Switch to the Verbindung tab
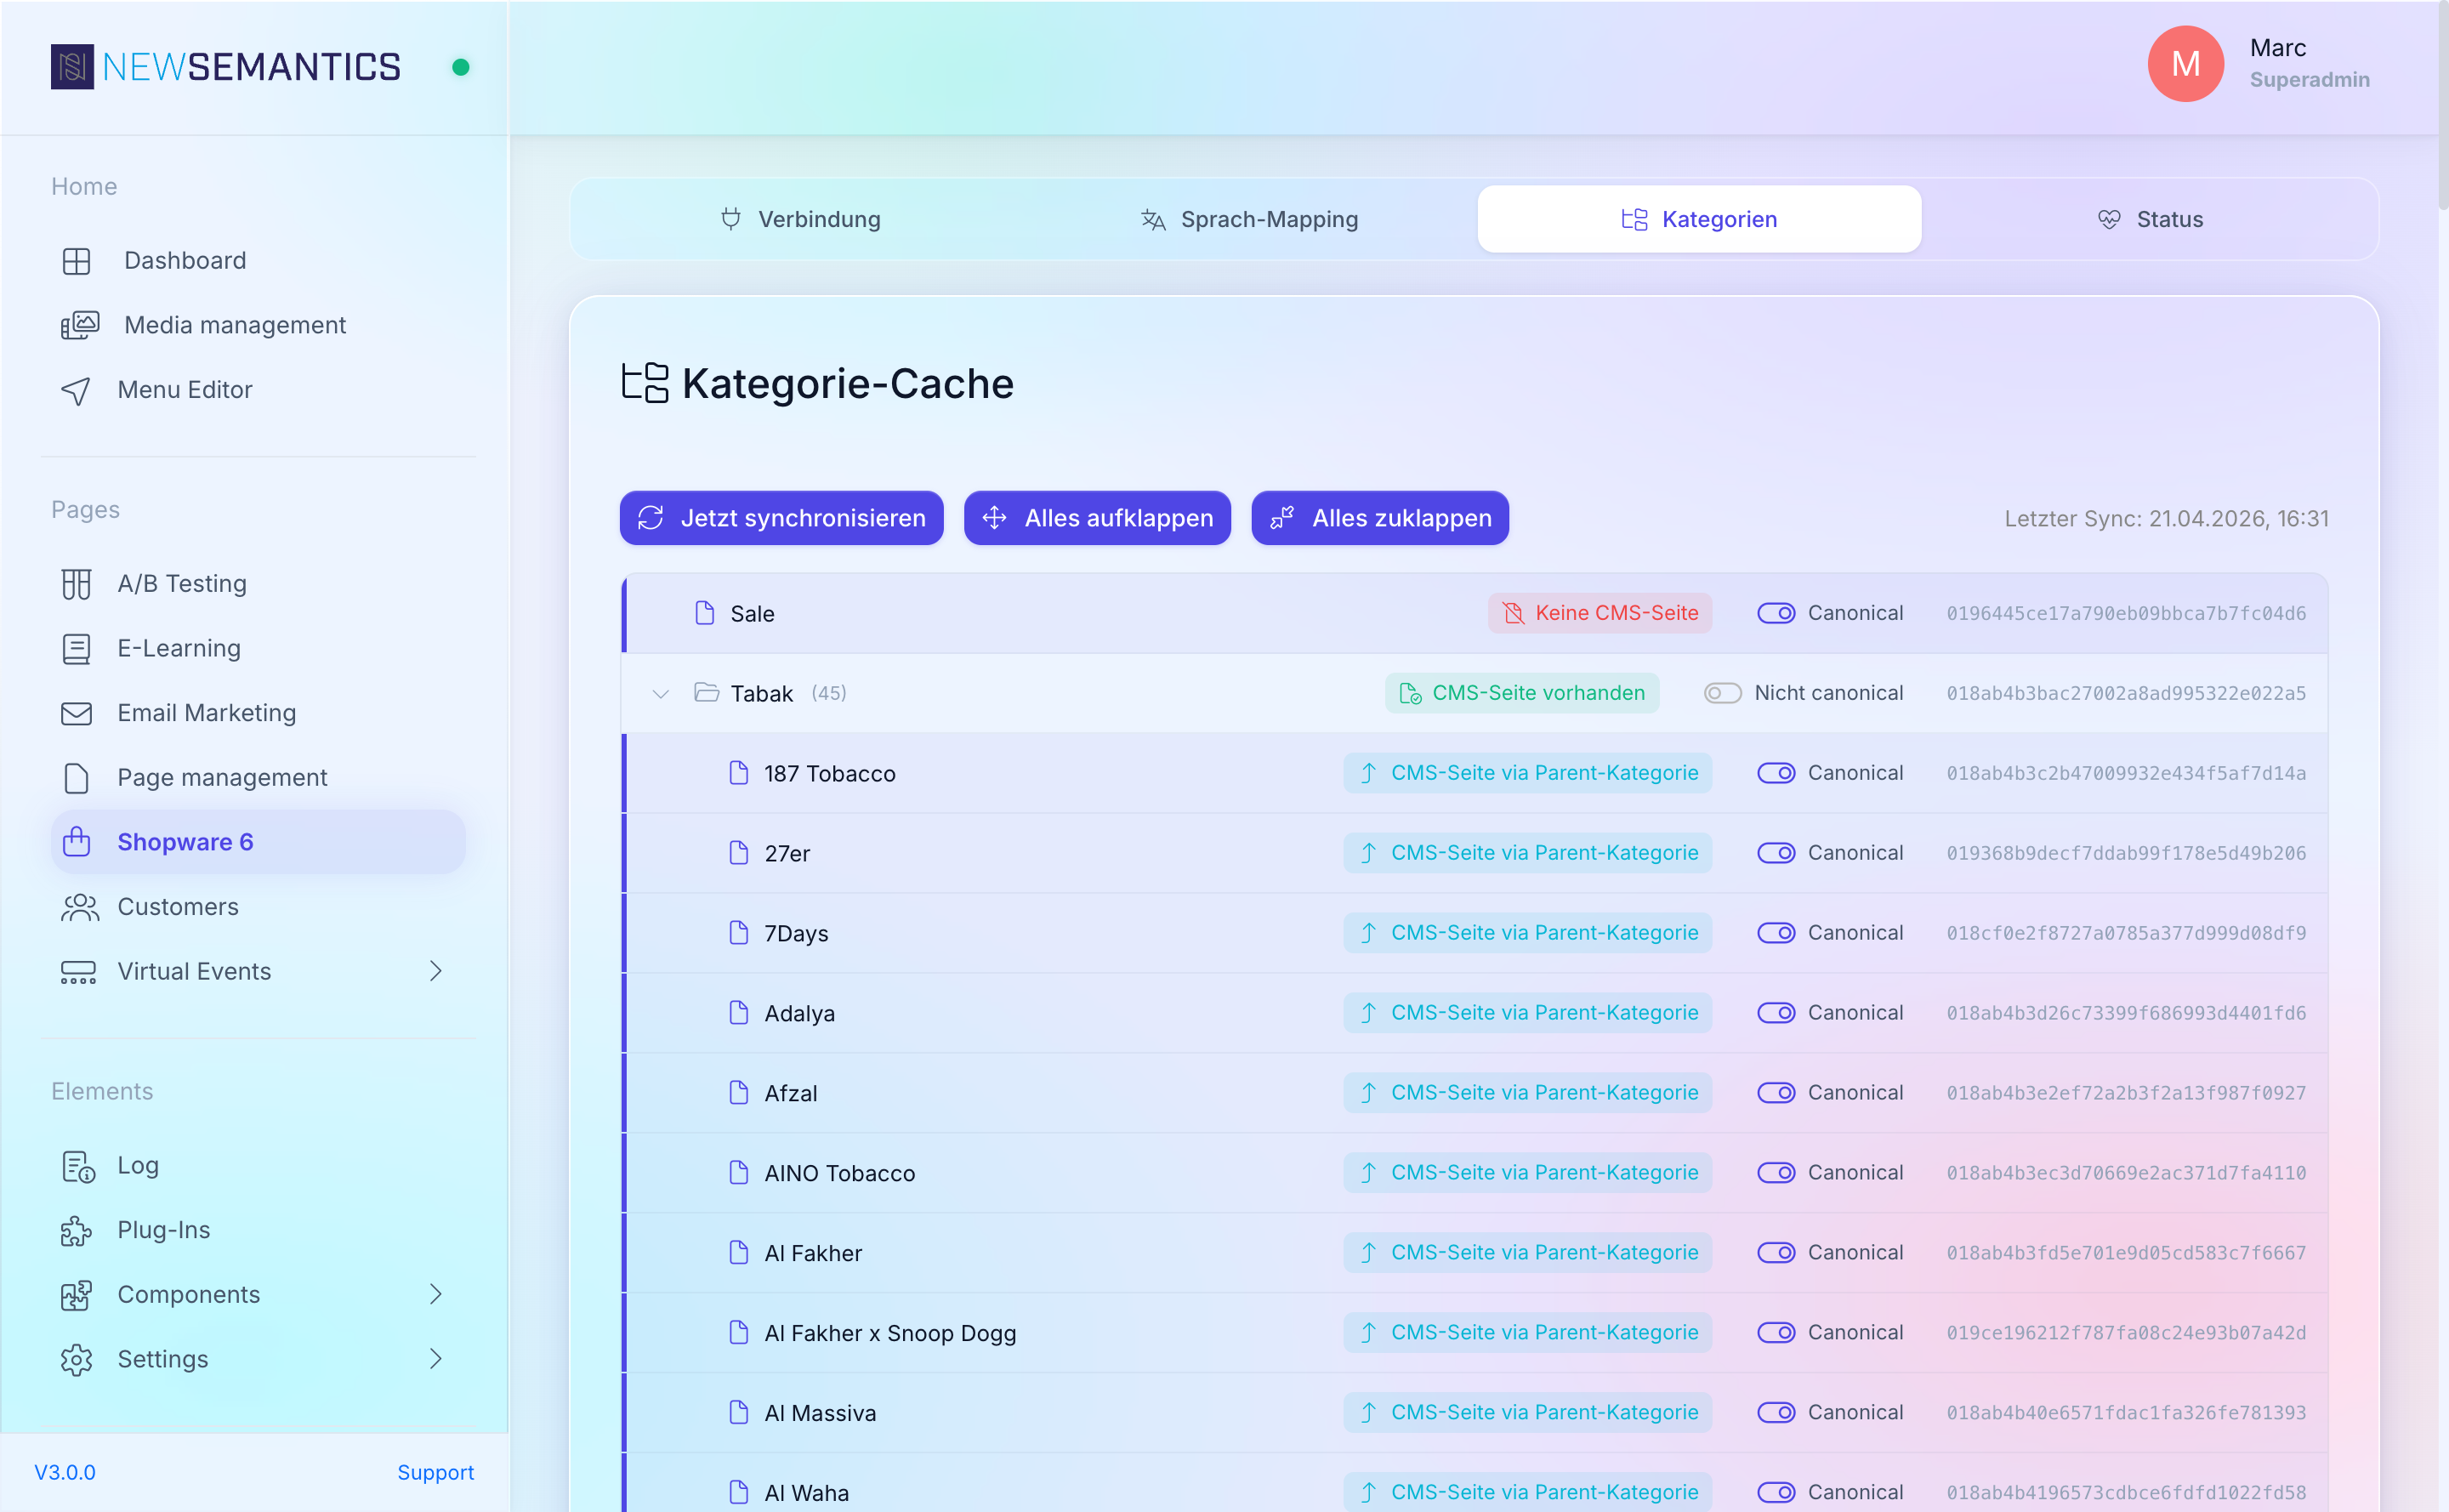The width and height of the screenshot is (2449, 1512). [800, 219]
